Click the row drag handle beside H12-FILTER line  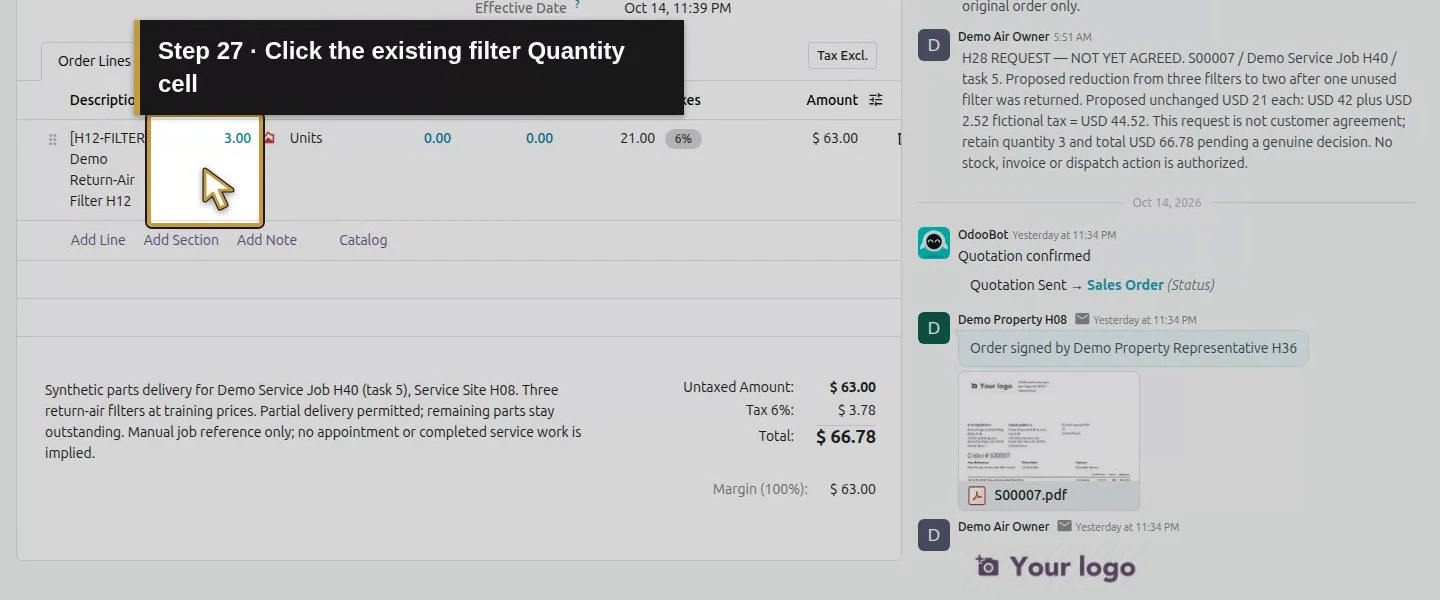pyautogui.click(x=53, y=140)
